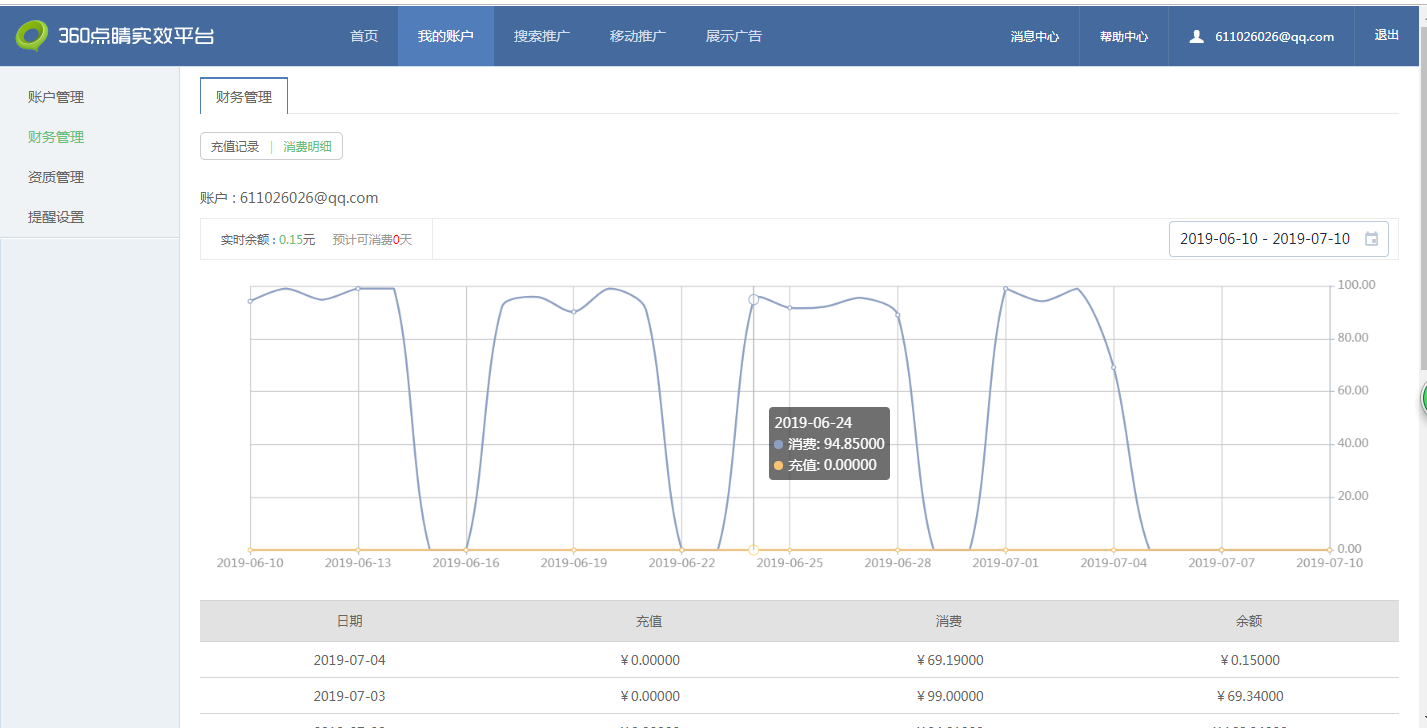The width and height of the screenshot is (1427, 728).
Task: Open 展示广告 menu item
Action: (734, 36)
